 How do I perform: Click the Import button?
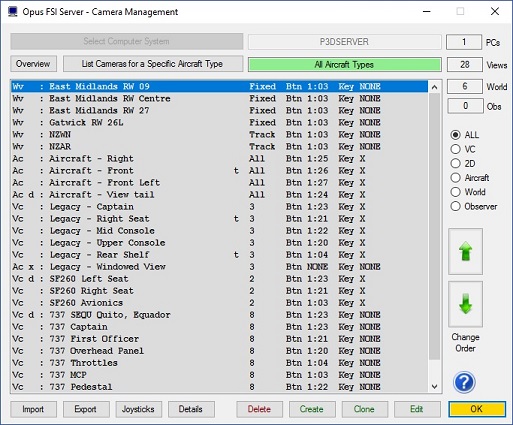click(x=33, y=409)
